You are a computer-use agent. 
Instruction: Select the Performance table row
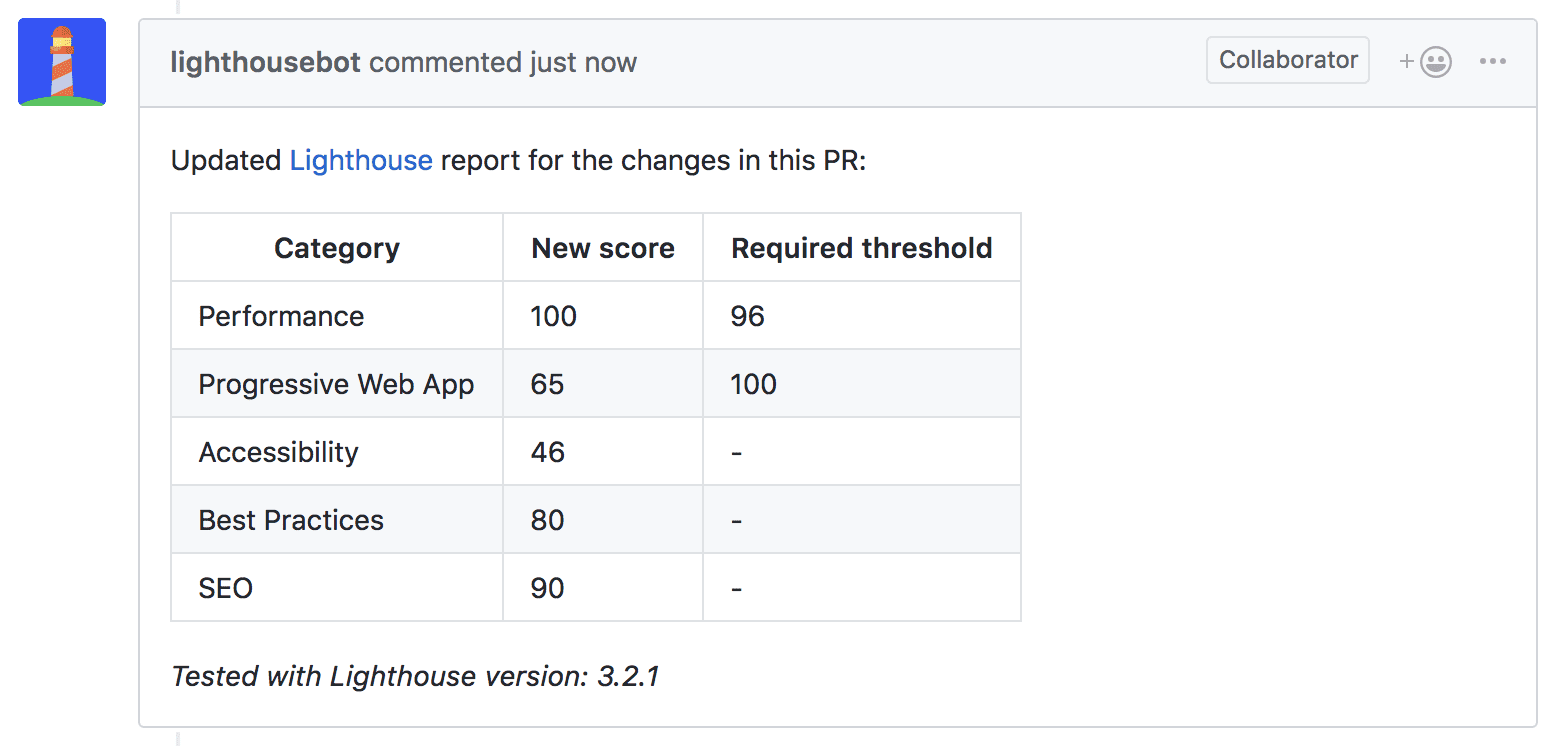281,315
